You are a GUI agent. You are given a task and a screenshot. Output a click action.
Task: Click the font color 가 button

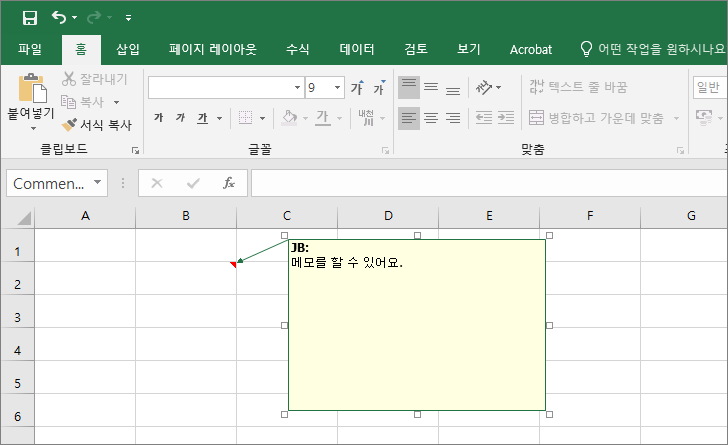(x=323, y=118)
